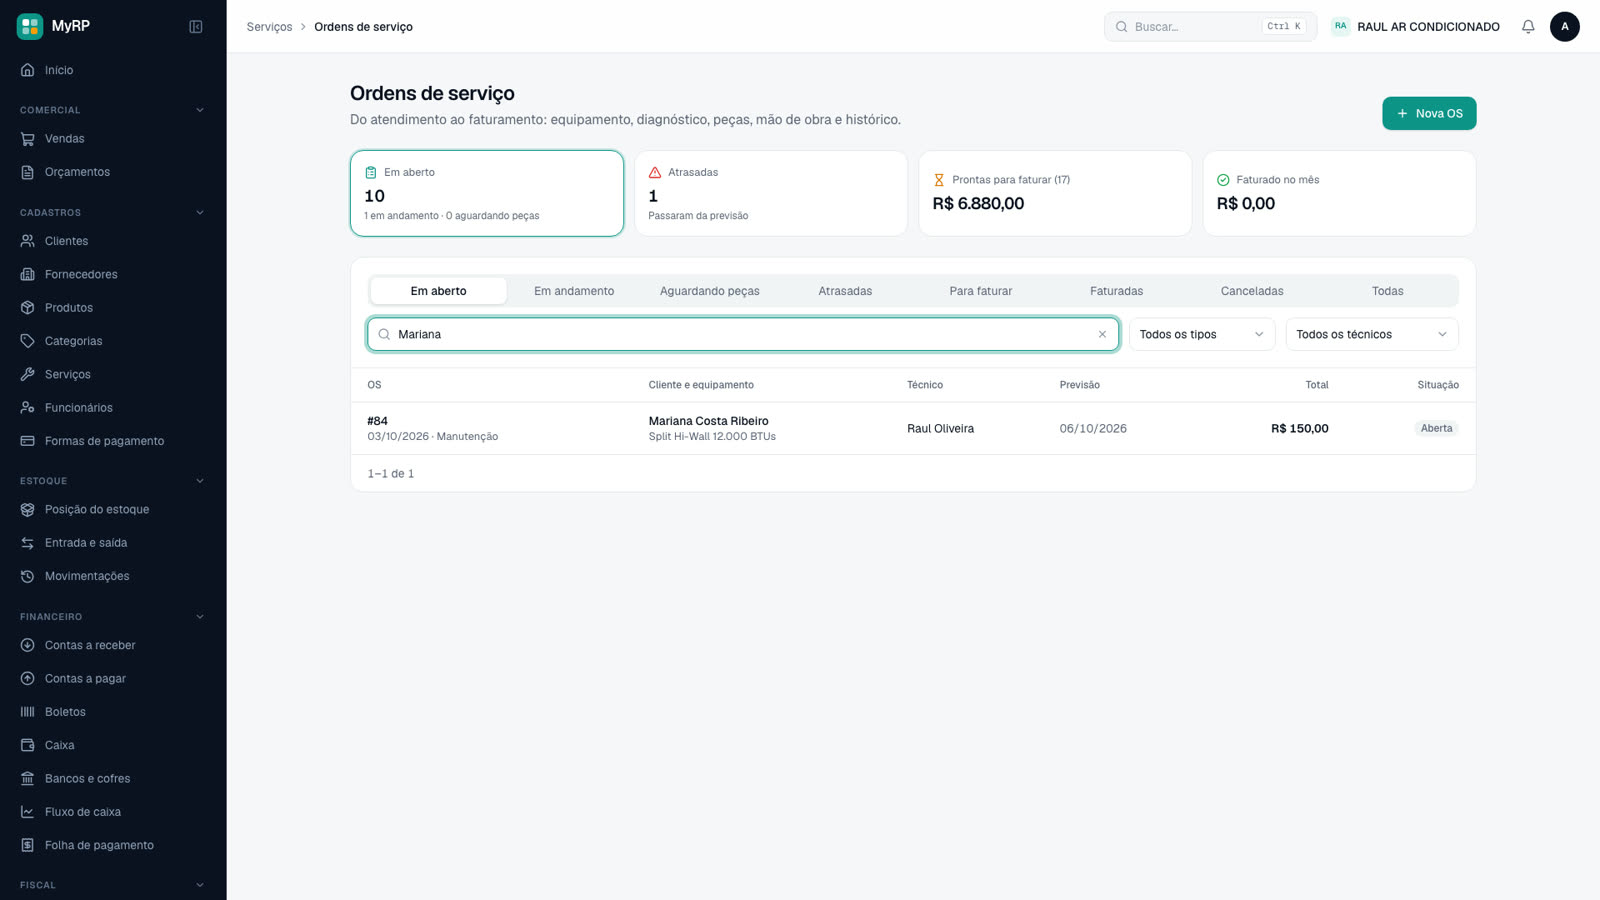Switch to the Para faturar tab
The image size is (1600, 900).
coord(981,291)
